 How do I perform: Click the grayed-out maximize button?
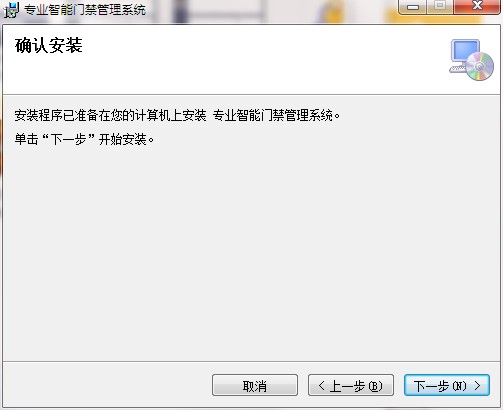pos(440,6)
